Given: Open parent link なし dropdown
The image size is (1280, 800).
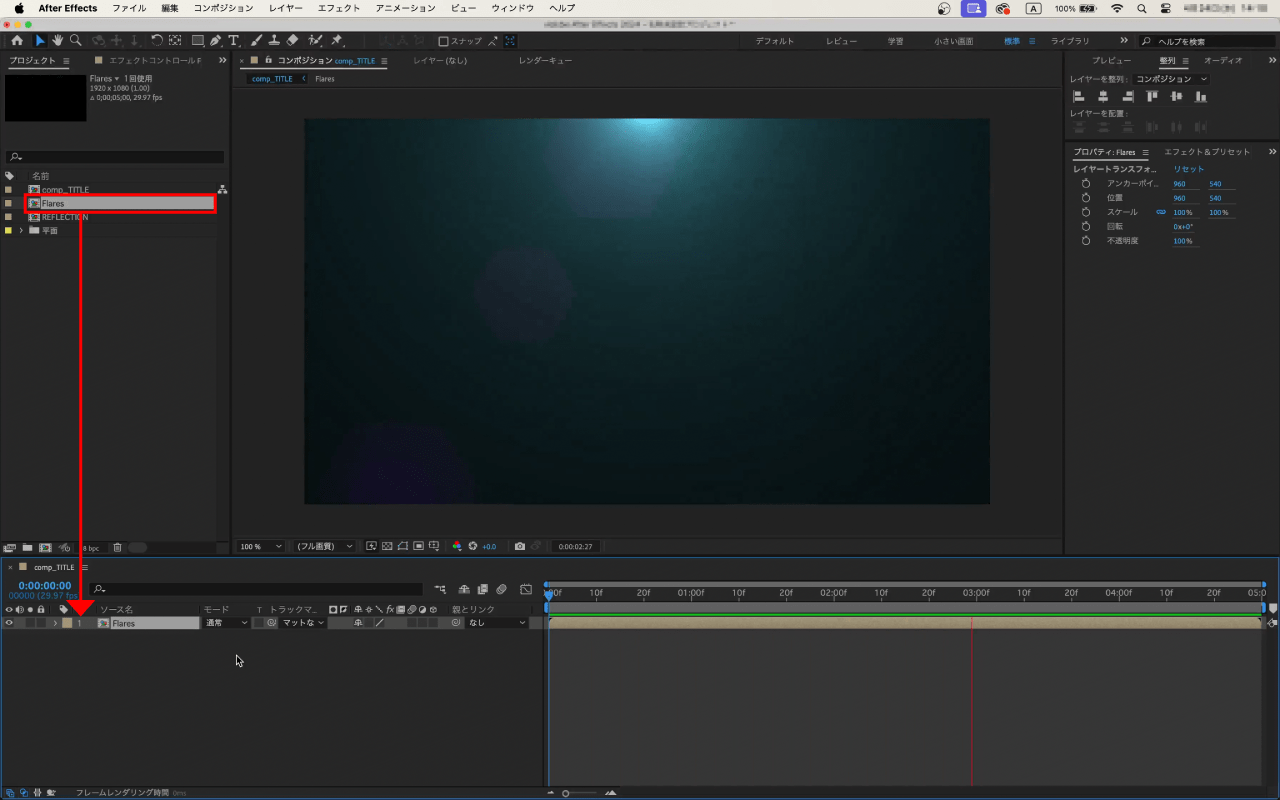Looking at the screenshot, I should [496, 623].
